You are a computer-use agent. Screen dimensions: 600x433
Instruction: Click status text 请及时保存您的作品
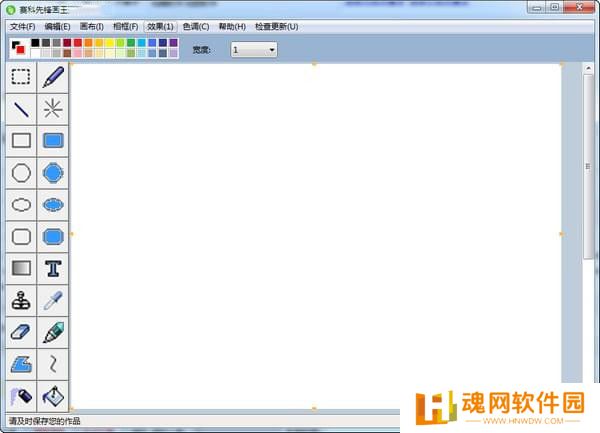pyautogui.click(x=44, y=421)
